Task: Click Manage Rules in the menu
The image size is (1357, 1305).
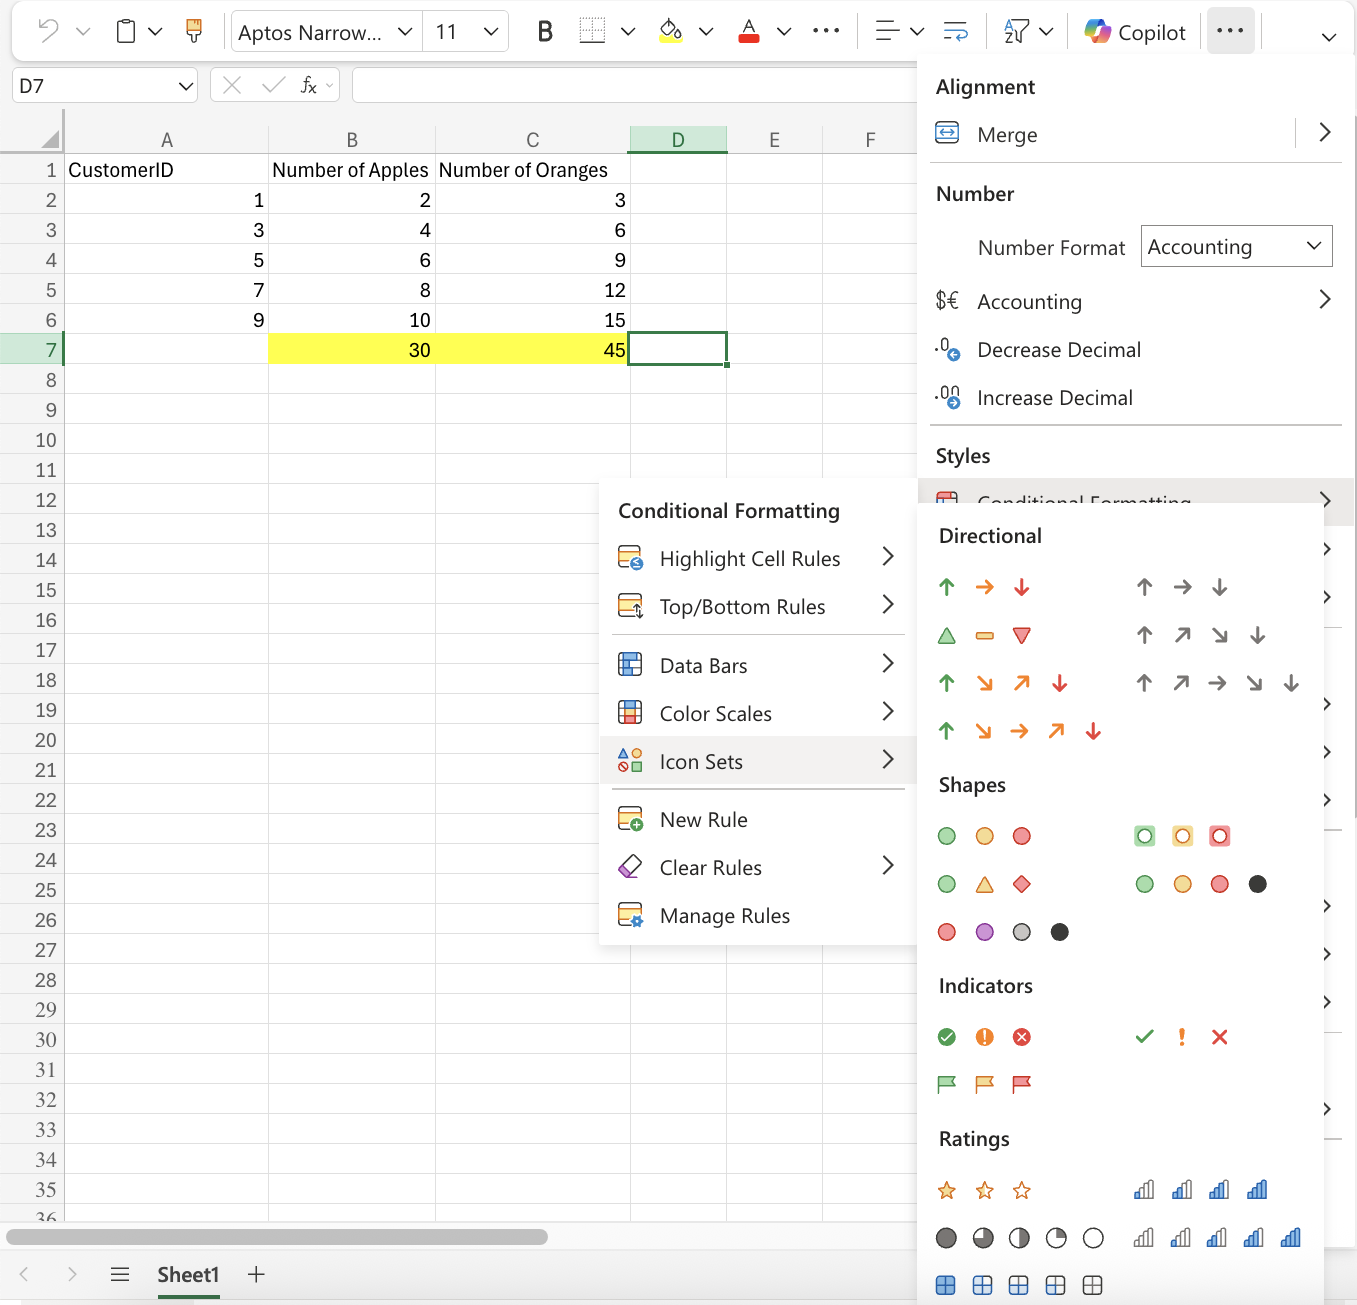Action: pyautogui.click(x=724, y=915)
